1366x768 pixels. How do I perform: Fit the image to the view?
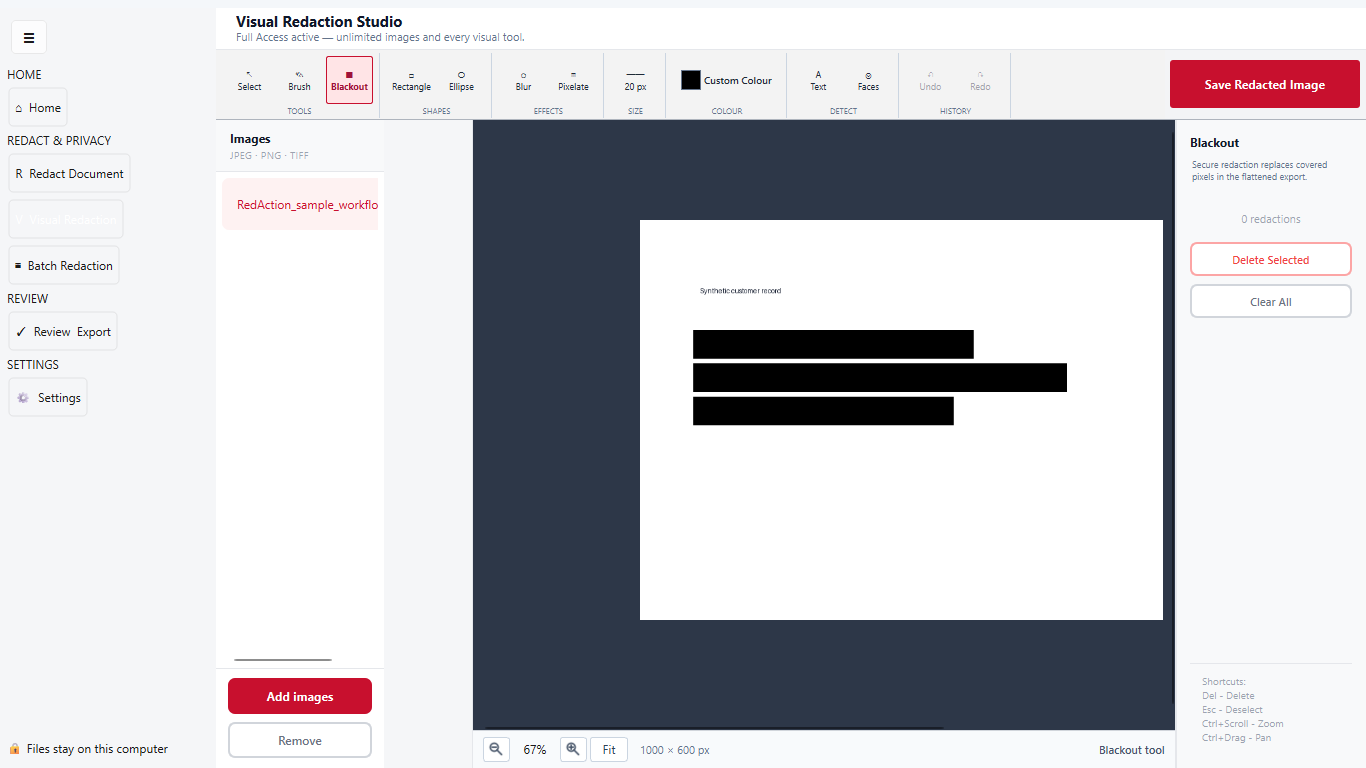click(609, 749)
